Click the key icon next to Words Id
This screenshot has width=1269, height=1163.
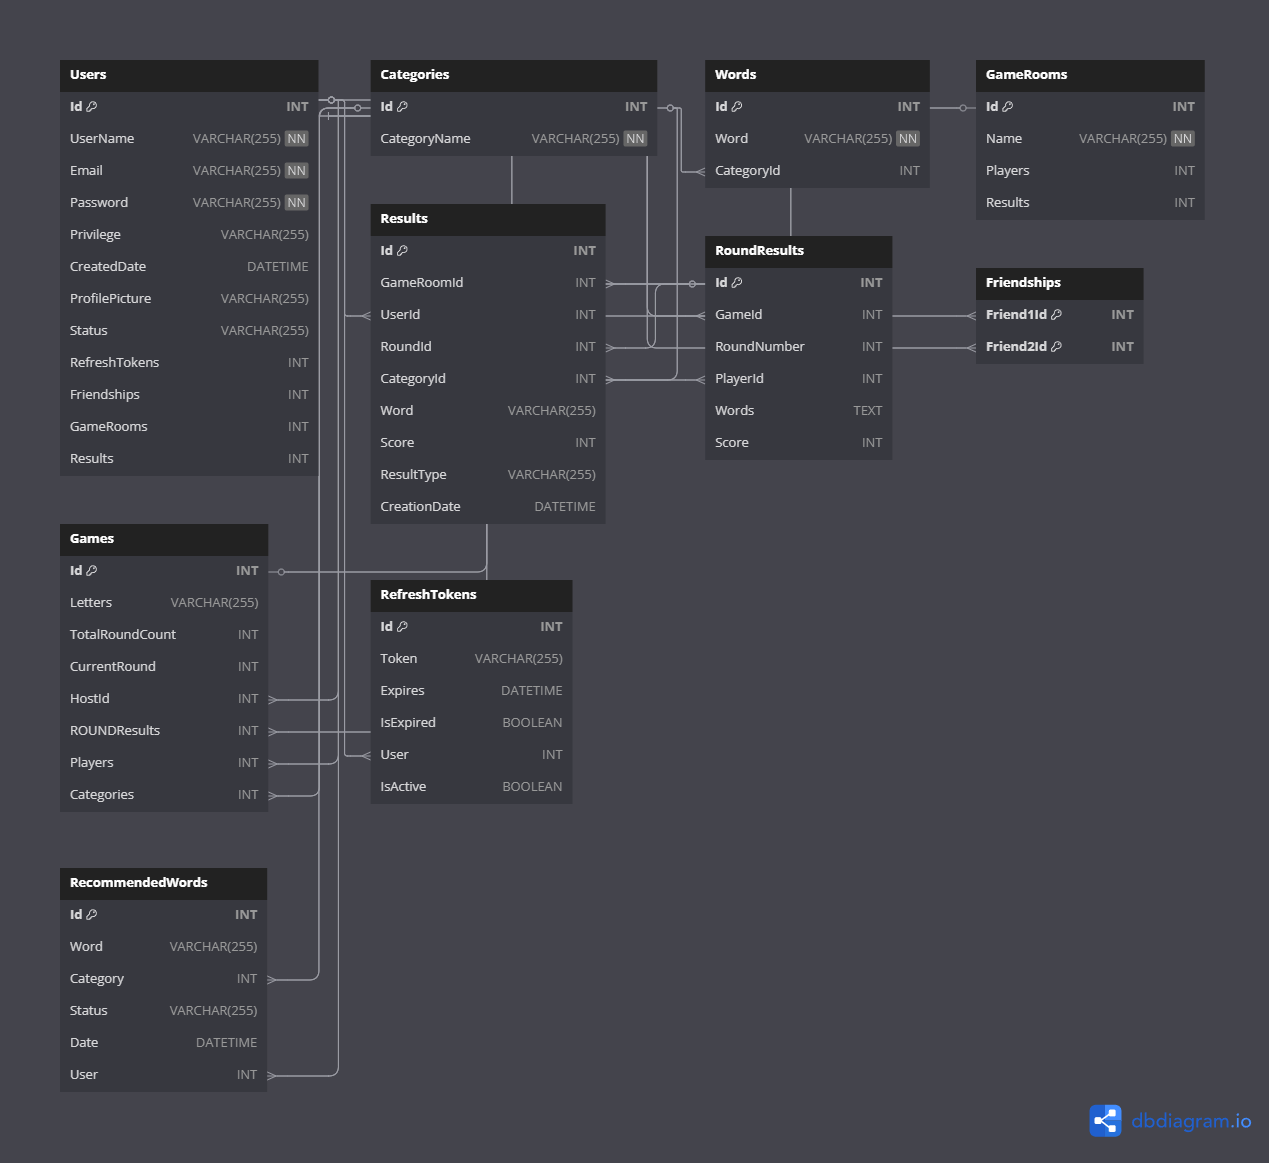737,107
